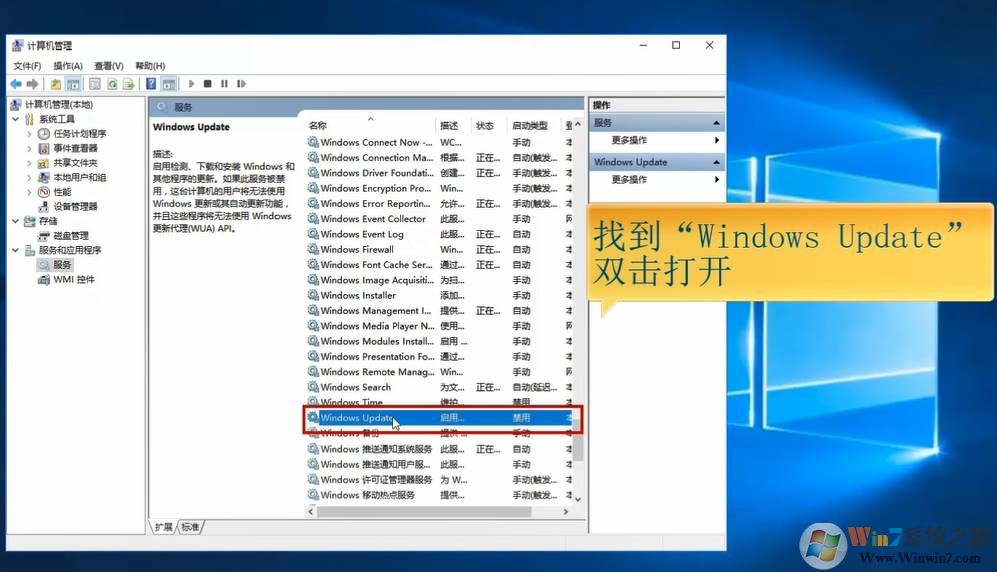997x572 pixels.
Task: Collapse the Windows Update action section
Action: [716, 162]
